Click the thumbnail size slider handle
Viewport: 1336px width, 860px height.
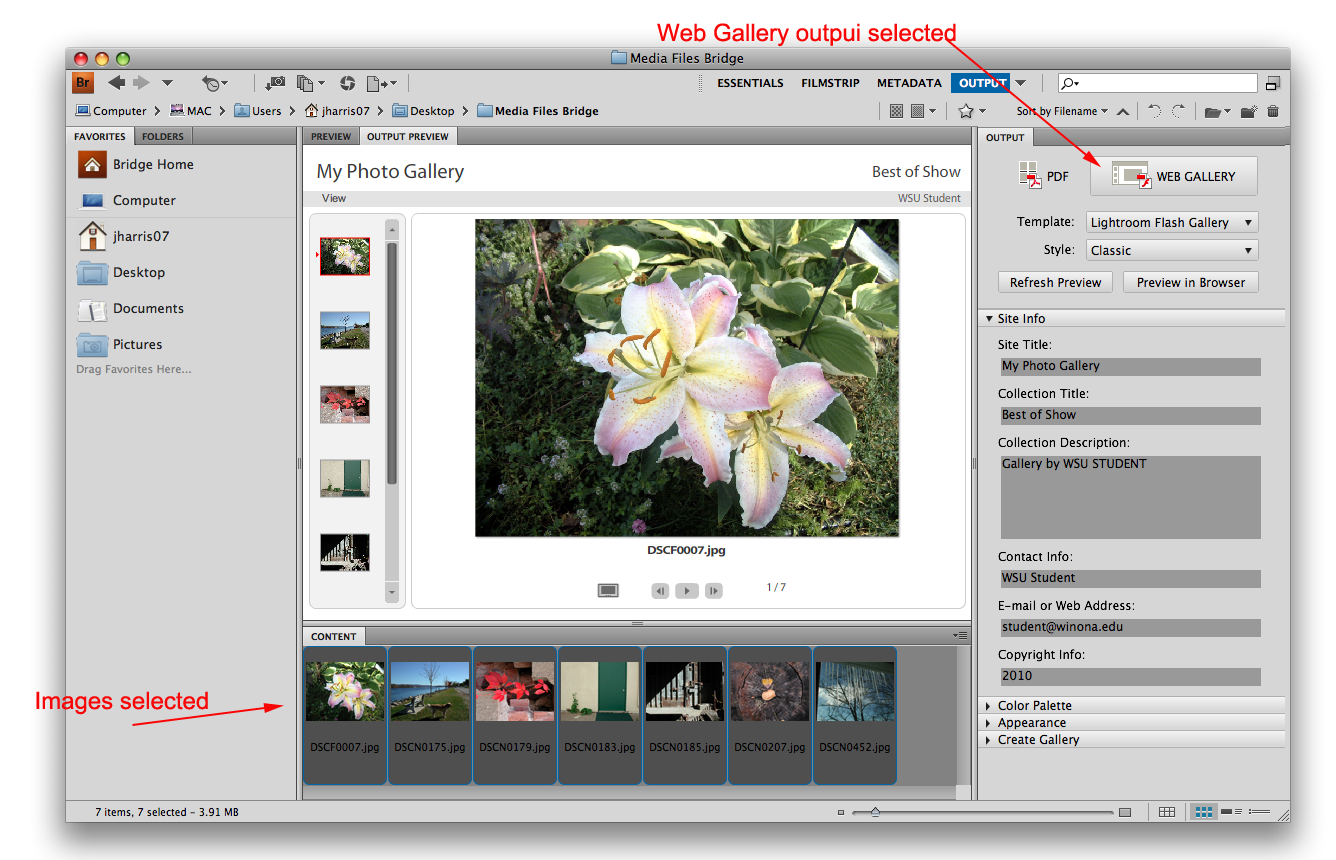(875, 812)
